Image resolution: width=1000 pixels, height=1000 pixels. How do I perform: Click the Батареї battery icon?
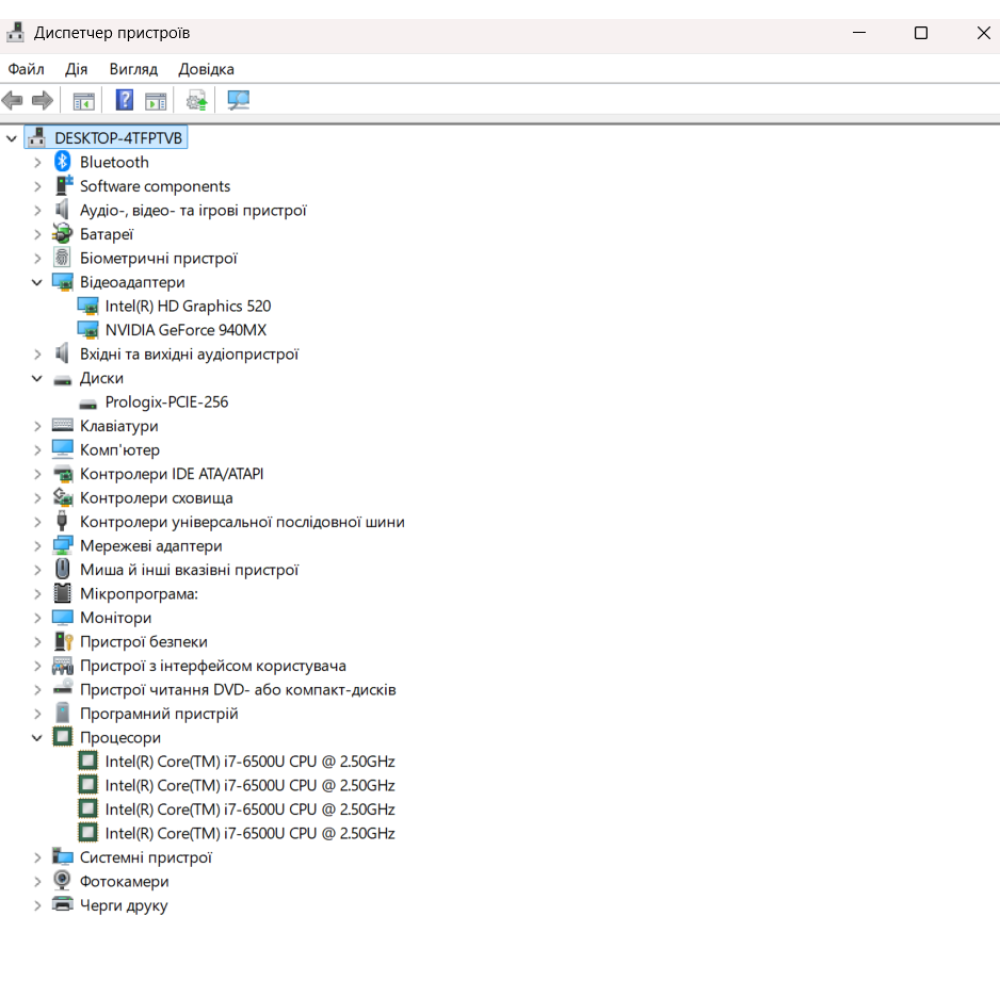click(63, 234)
